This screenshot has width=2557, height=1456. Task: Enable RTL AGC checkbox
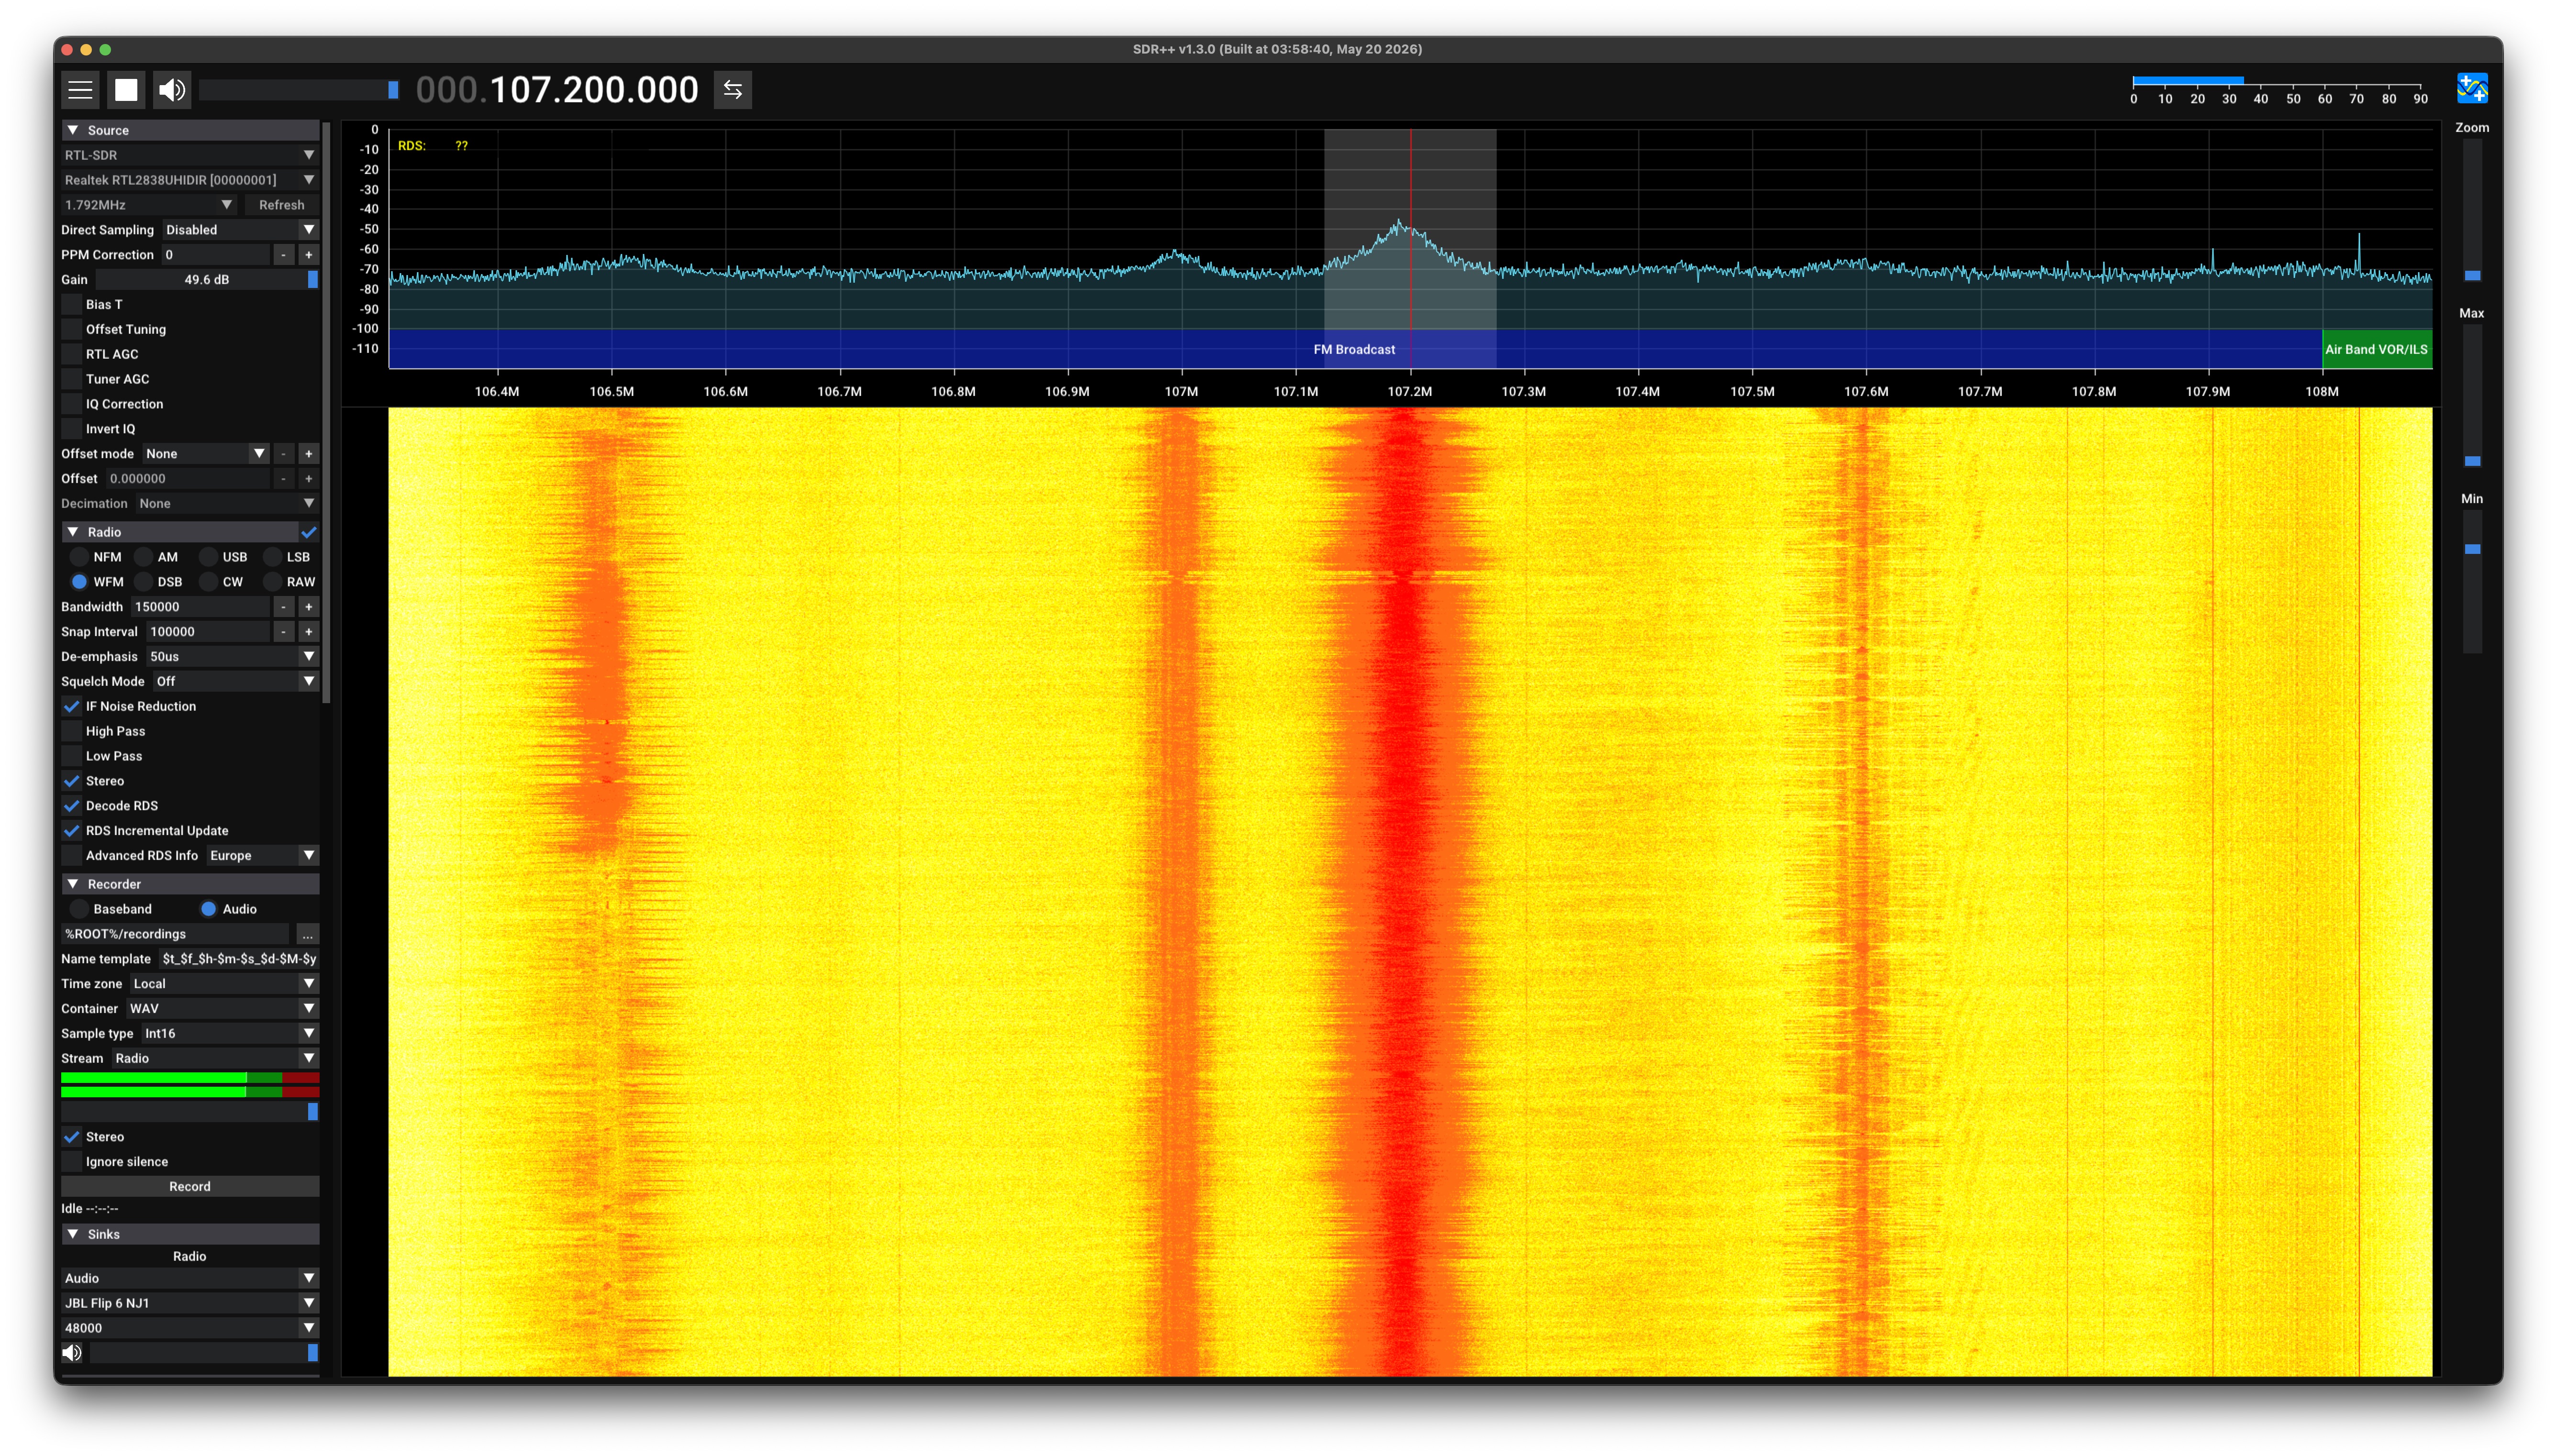(71, 355)
